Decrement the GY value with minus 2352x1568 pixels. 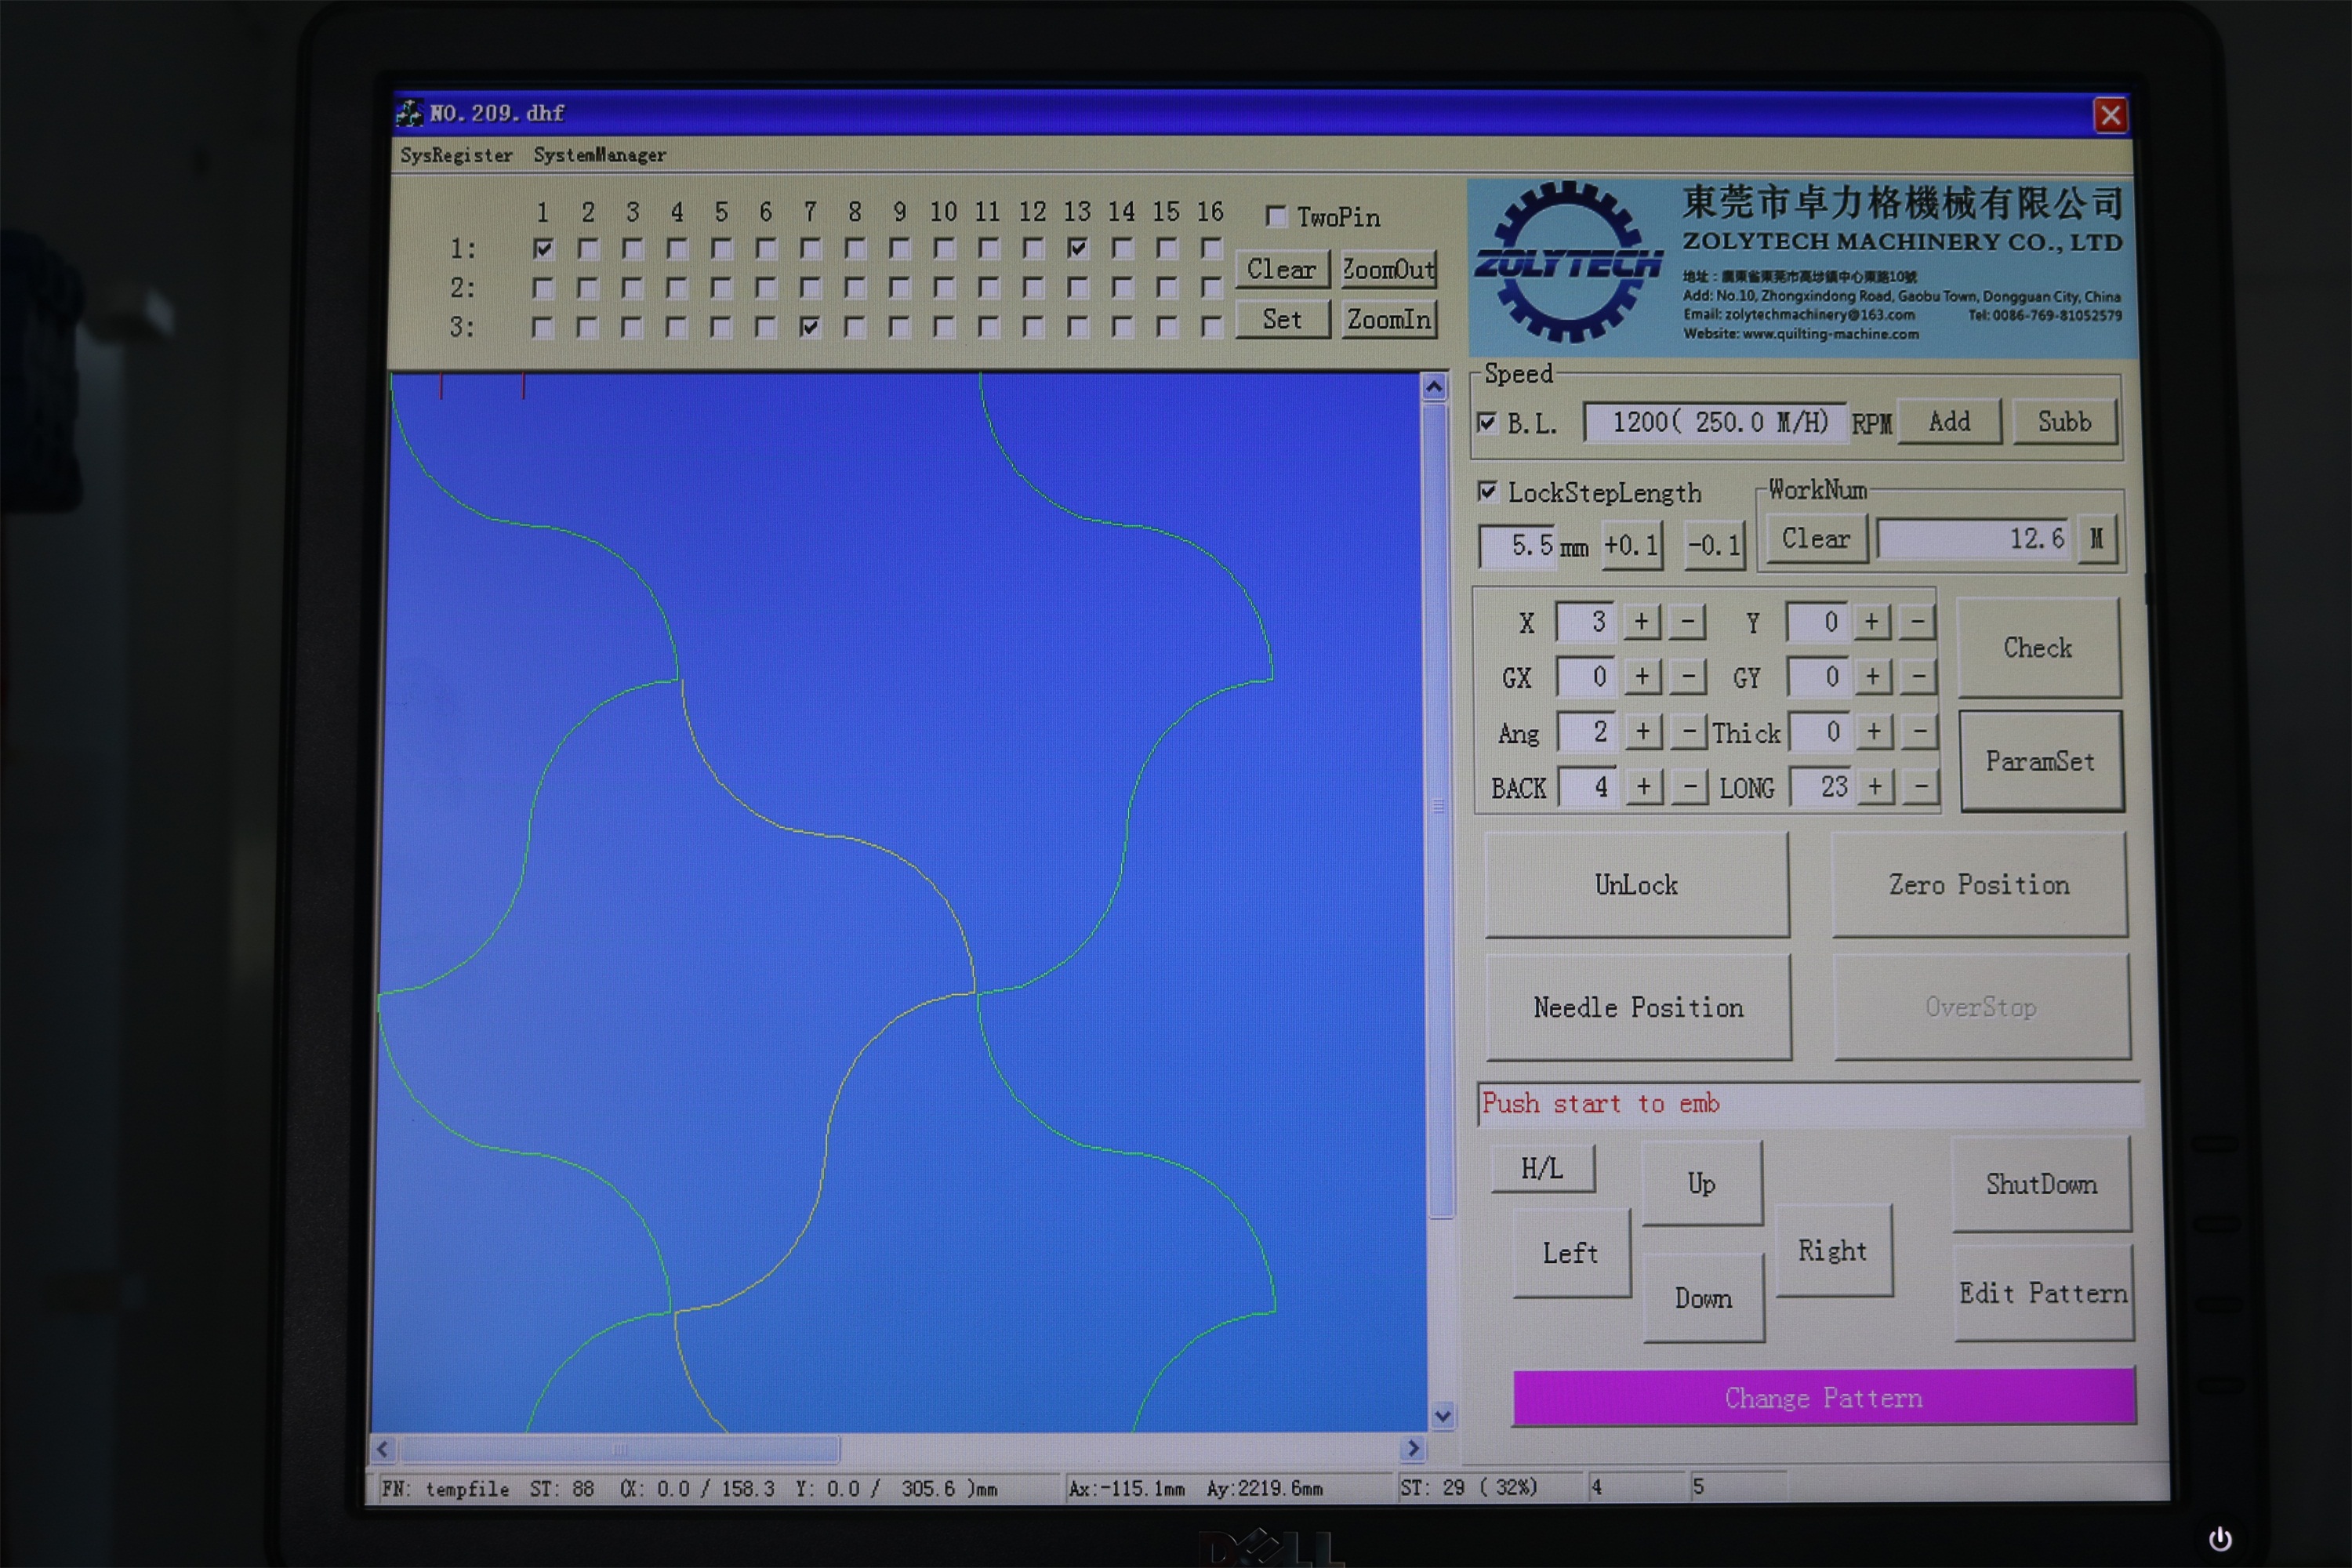pos(1919,677)
